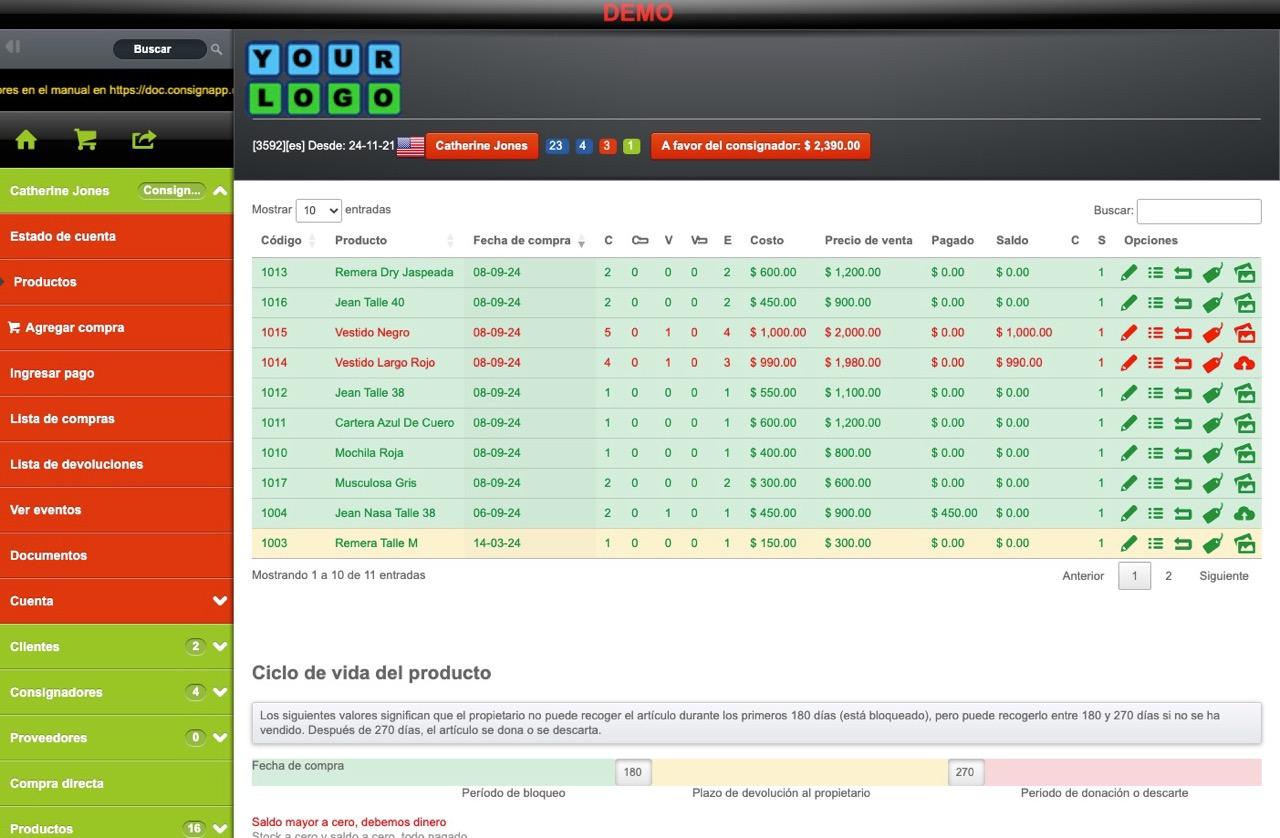This screenshot has height=838, width=1280.
Task: Click the share/export arrow icon in sidebar
Action: click(144, 140)
